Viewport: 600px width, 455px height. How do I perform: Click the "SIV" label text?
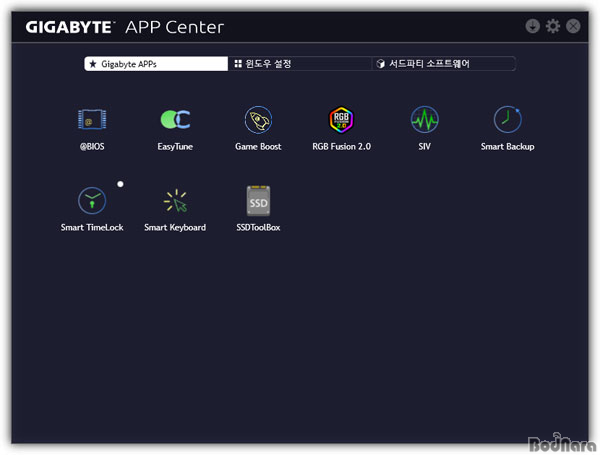(424, 147)
